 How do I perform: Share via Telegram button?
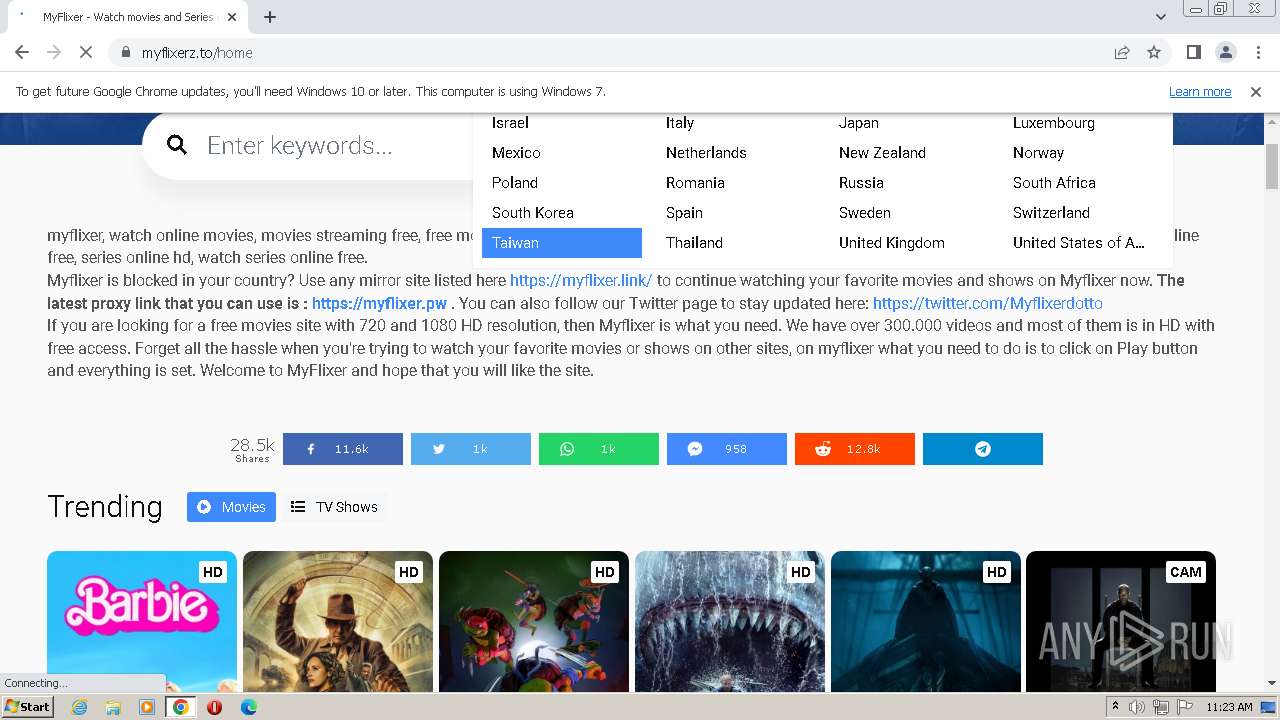pyautogui.click(x=983, y=449)
